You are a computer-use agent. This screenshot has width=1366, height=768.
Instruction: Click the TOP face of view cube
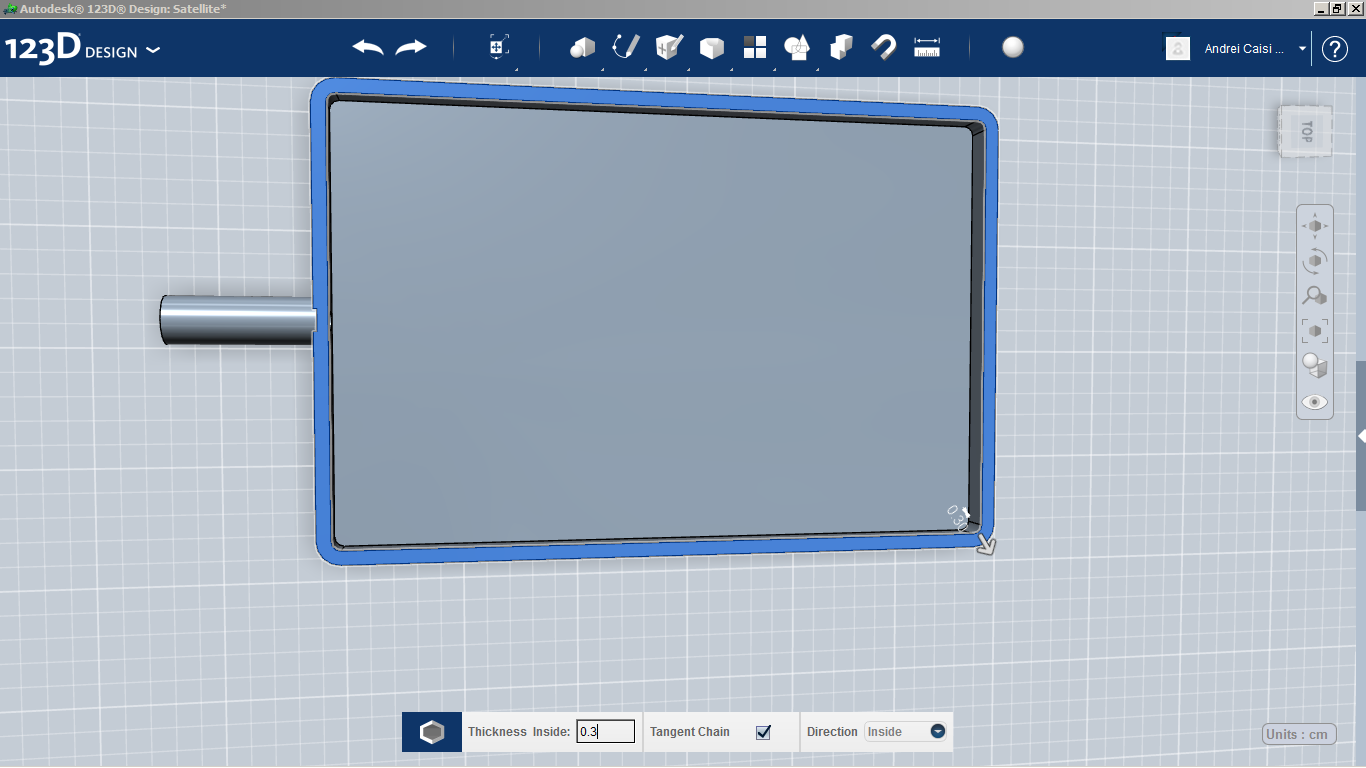pyautogui.click(x=1306, y=130)
